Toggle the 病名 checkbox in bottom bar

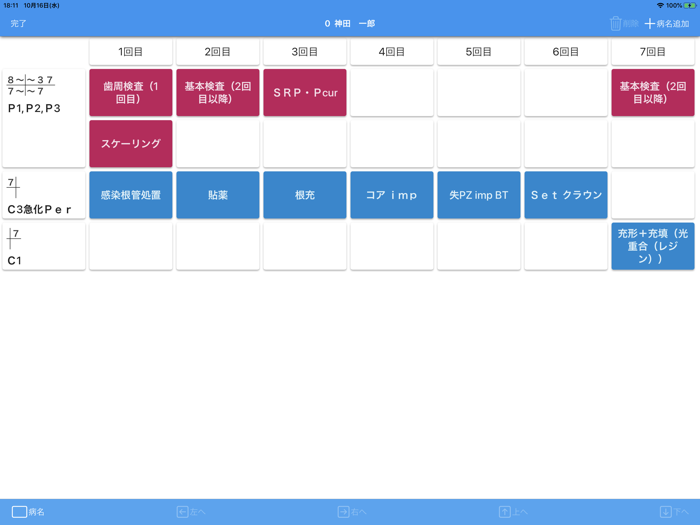click(19, 512)
